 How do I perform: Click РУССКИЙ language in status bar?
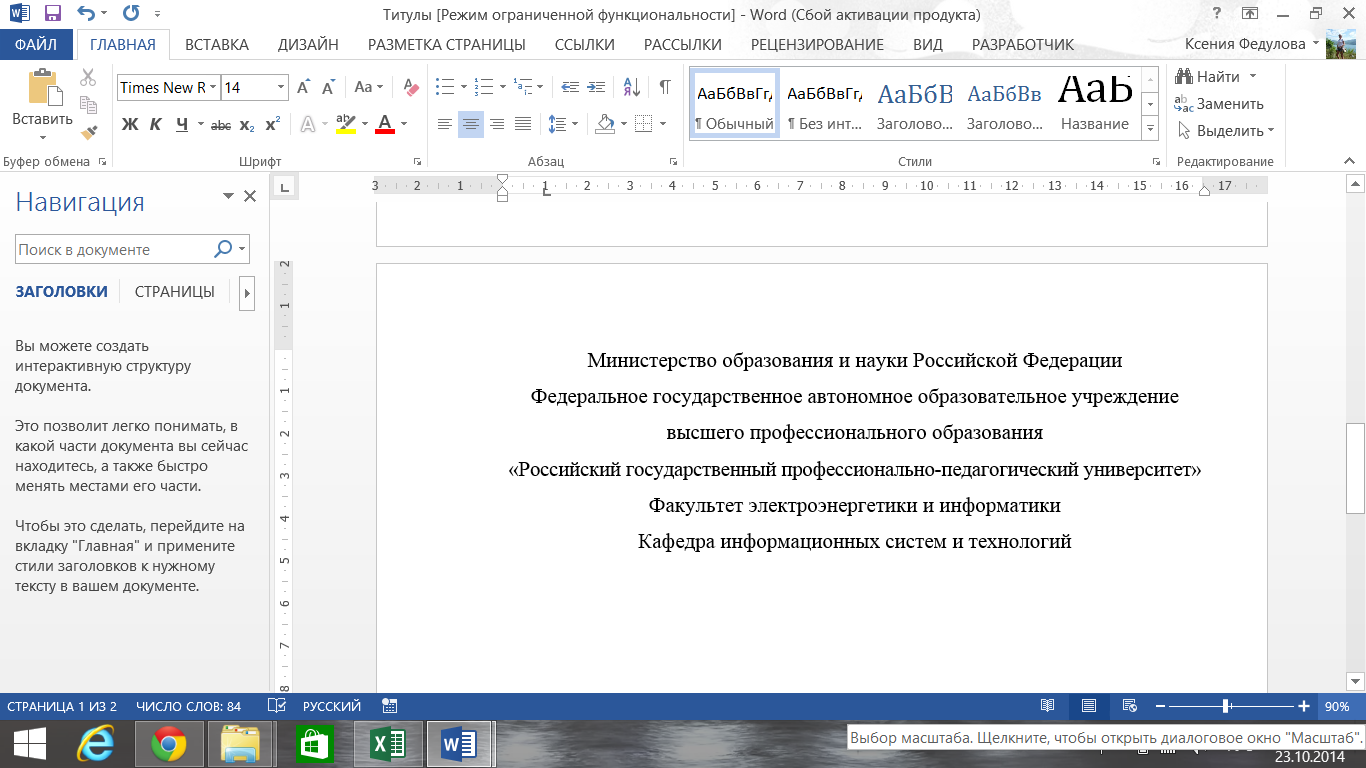(x=331, y=706)
